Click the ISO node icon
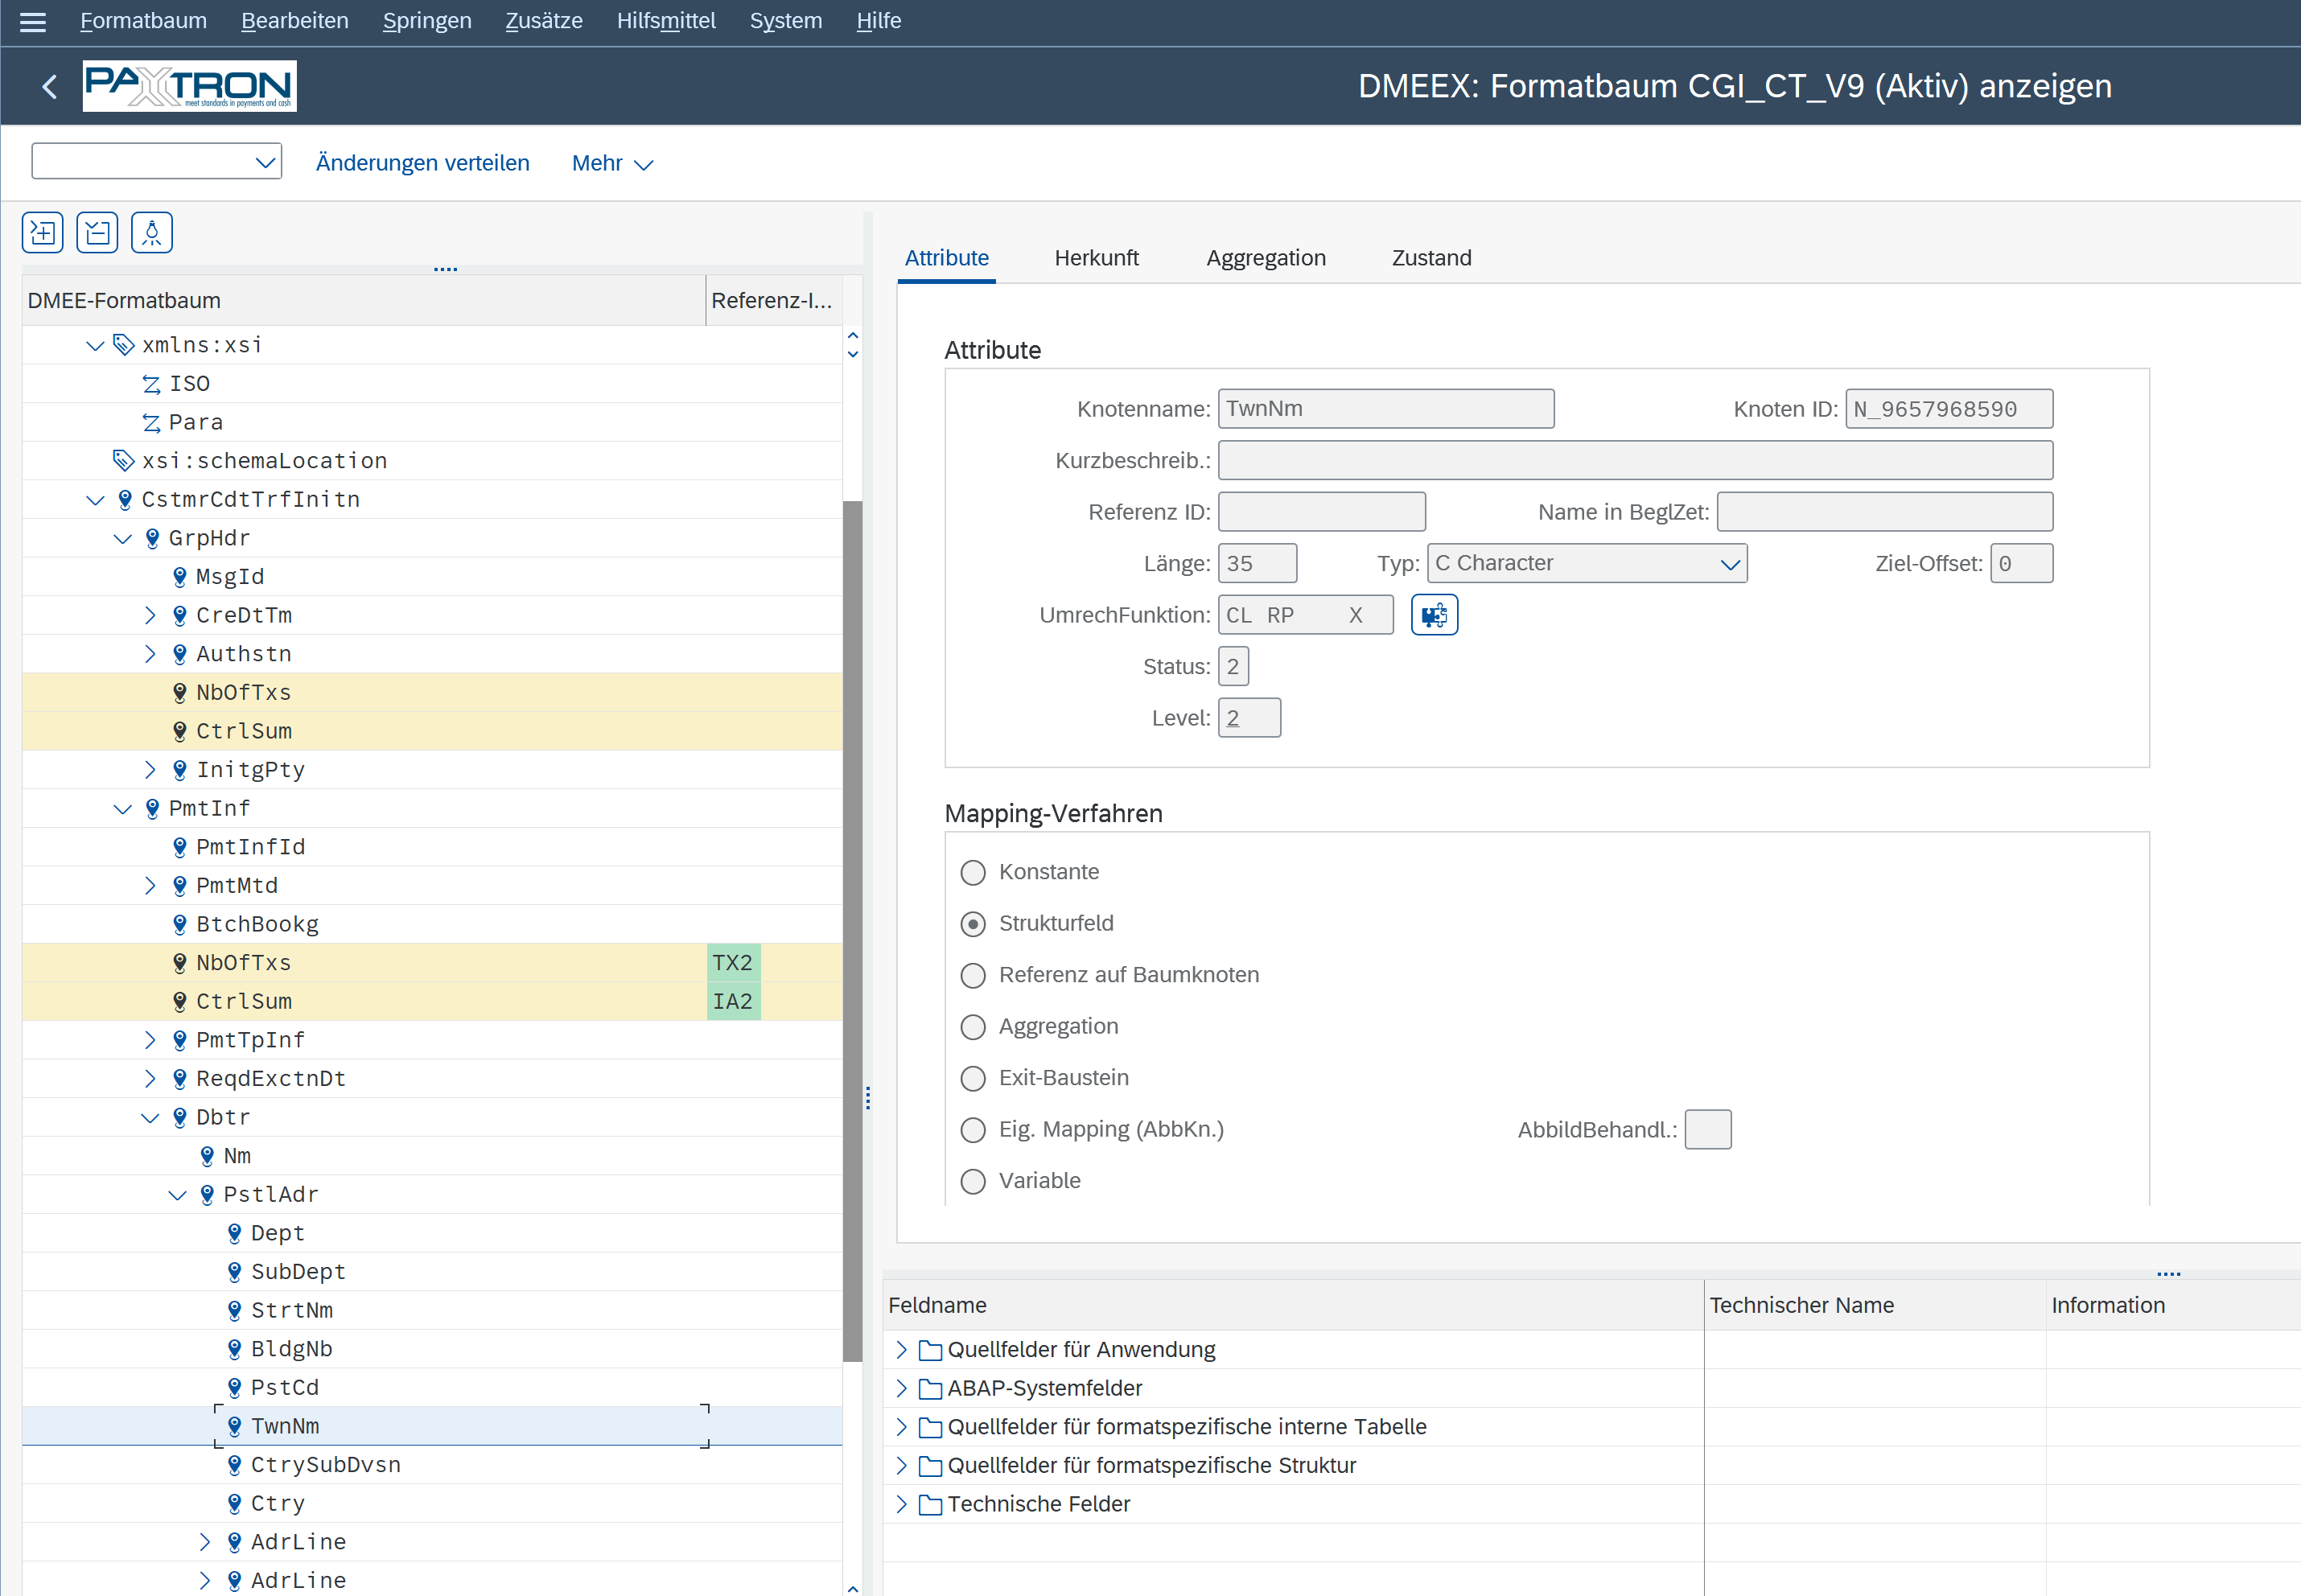 coord(151,384)
